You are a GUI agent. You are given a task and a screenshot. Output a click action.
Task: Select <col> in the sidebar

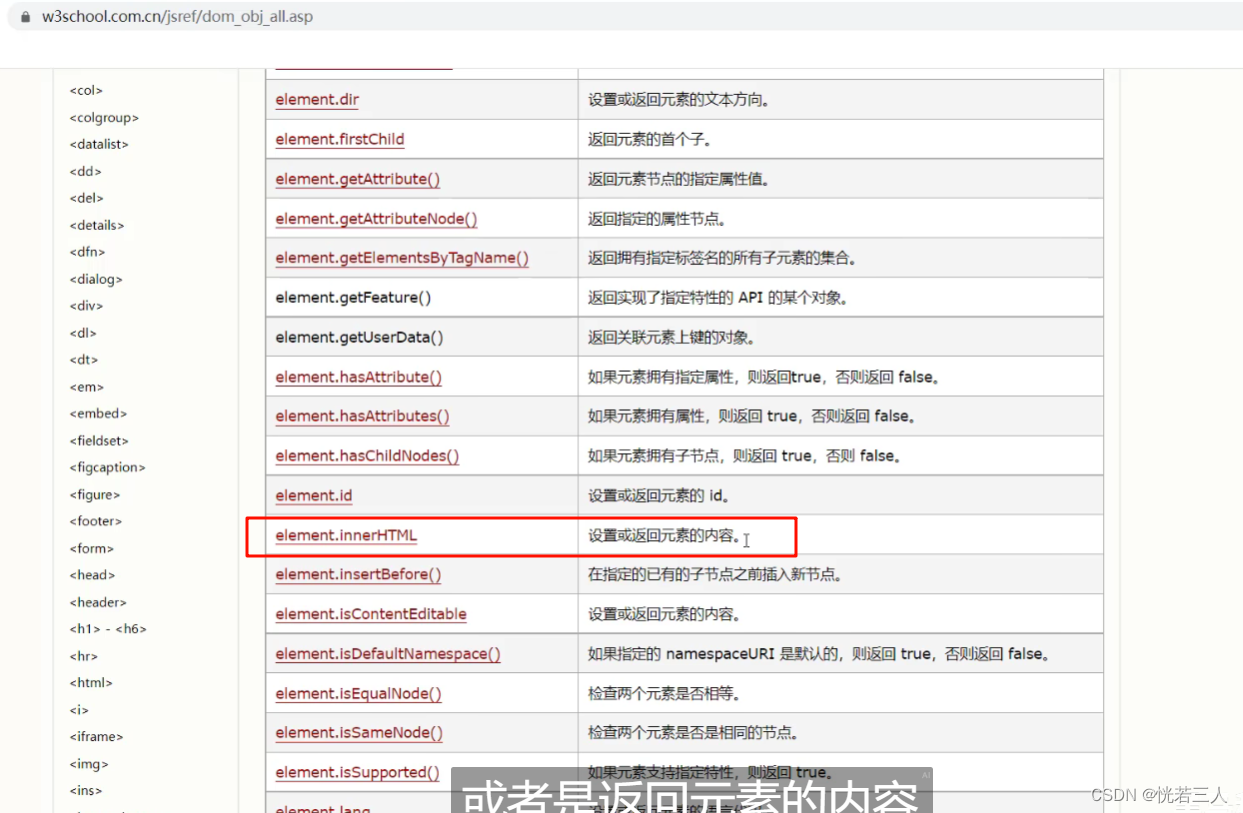point(86,90)
